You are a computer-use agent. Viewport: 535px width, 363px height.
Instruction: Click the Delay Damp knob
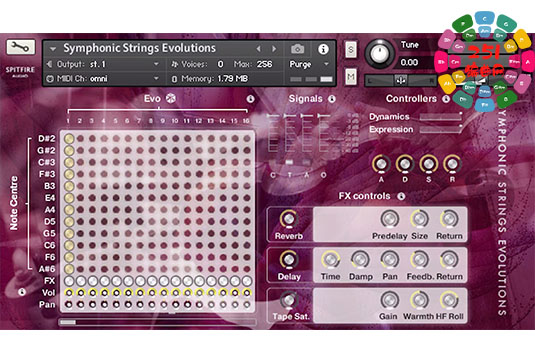click(x=360, y=260)
